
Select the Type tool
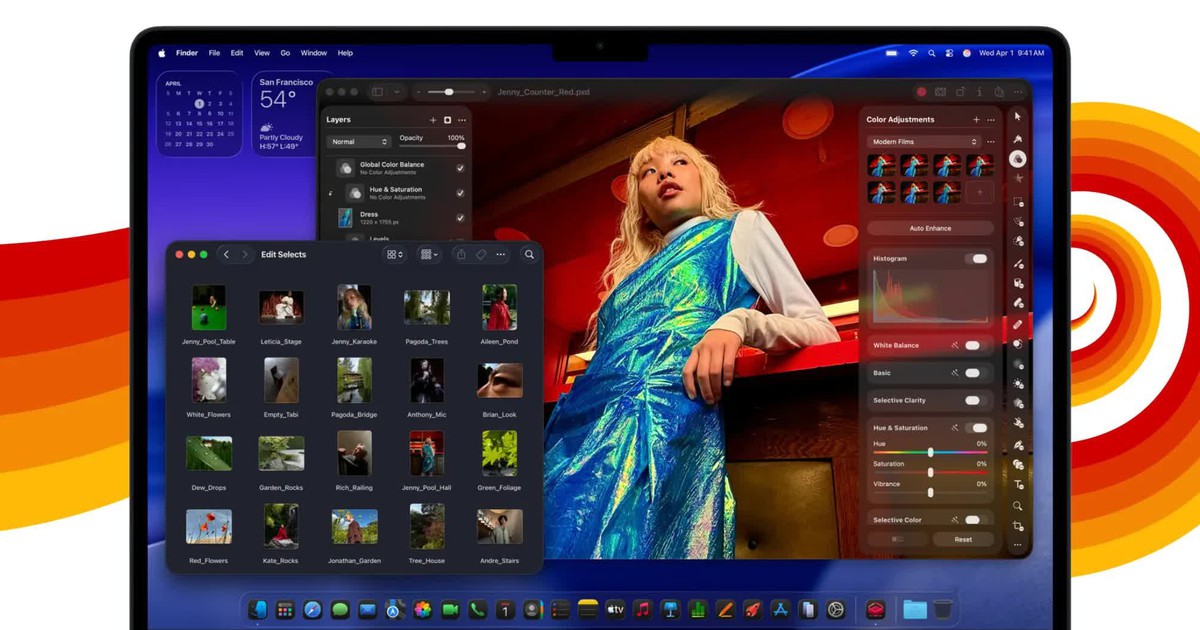(x=1018, y=485)
